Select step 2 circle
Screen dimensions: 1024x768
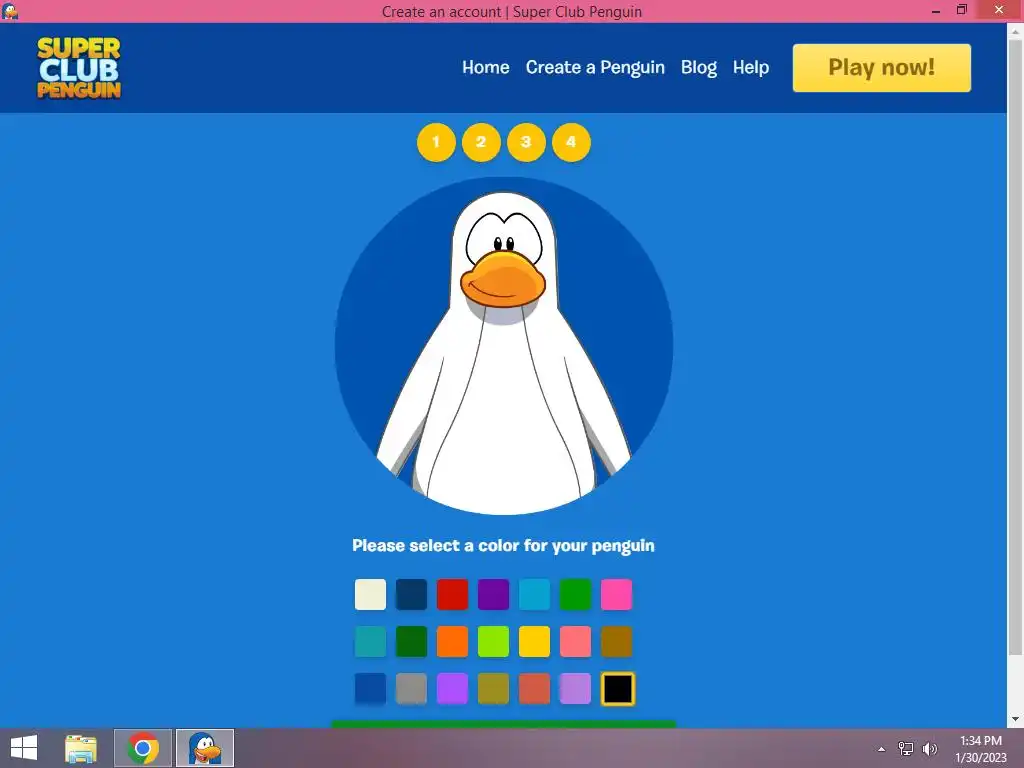tap(481, 142)
